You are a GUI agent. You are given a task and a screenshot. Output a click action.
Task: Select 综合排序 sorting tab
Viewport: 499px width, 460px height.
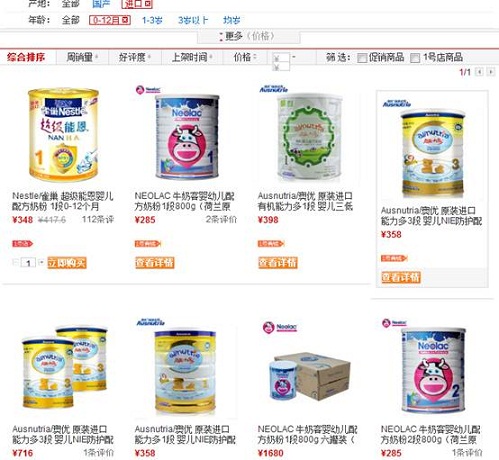(x=27, y=57)
